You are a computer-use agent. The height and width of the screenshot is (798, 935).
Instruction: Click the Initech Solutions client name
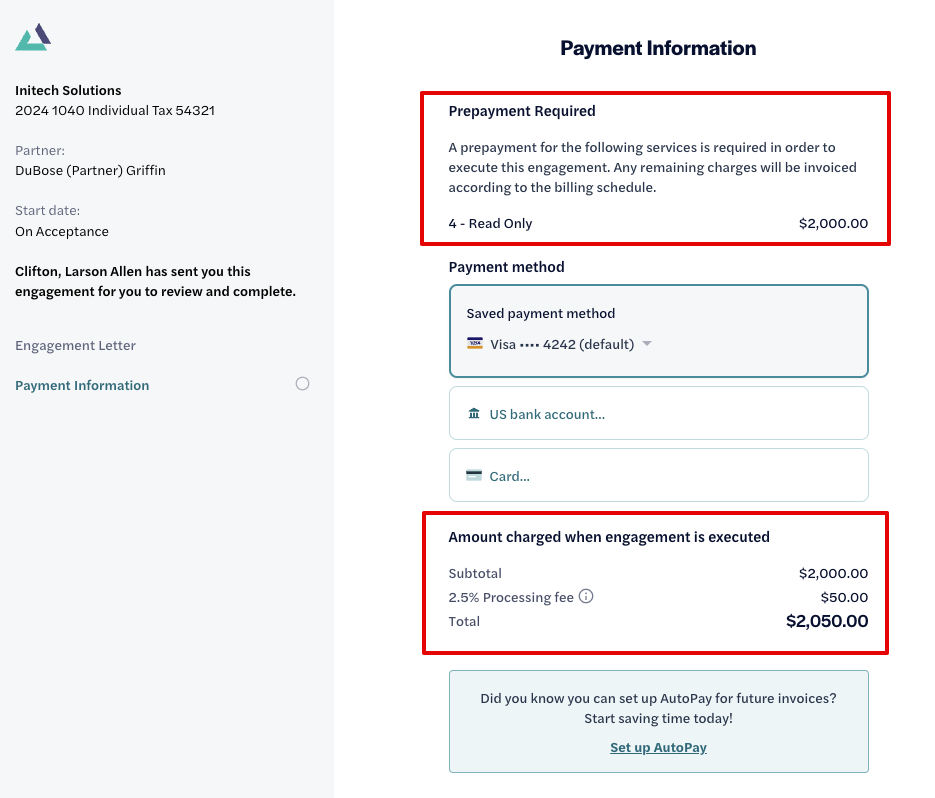click(x=68, y=91)
